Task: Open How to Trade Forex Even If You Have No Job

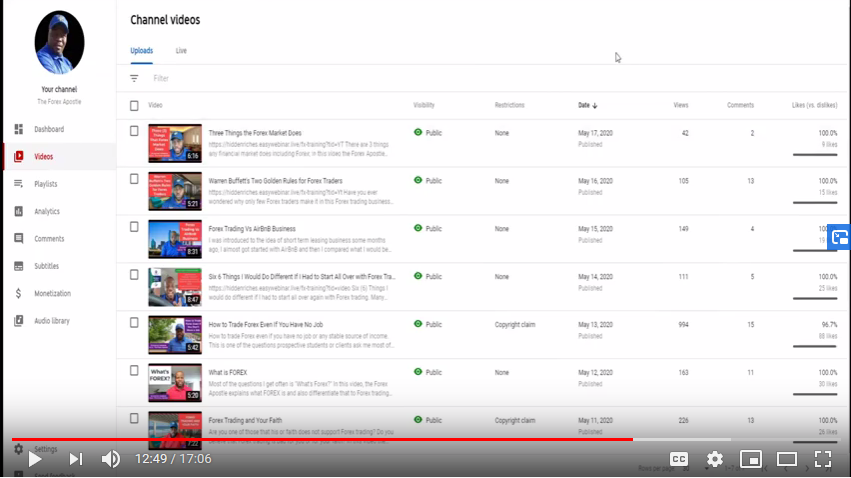Action: (x=266, y=324)
